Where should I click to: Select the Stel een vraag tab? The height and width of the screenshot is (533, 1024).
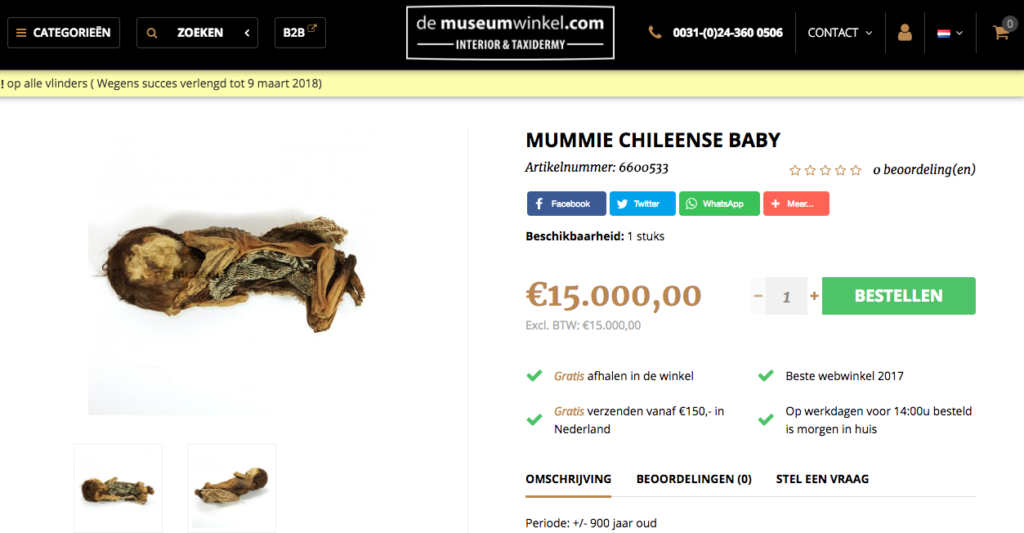coord(822,479)
